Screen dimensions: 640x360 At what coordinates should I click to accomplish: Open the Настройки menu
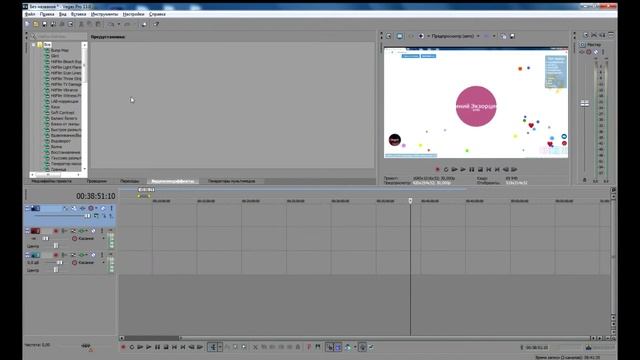tap(133, 14)
